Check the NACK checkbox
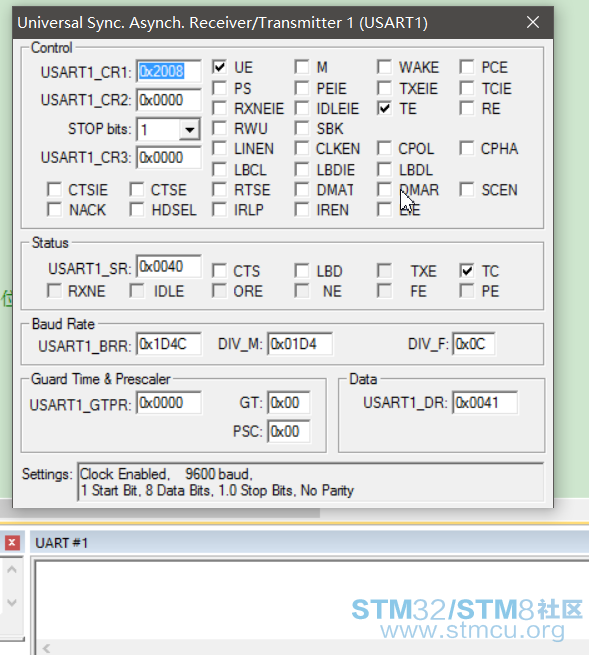The height and width of the screenshot is (655, 589). (54, 210)
